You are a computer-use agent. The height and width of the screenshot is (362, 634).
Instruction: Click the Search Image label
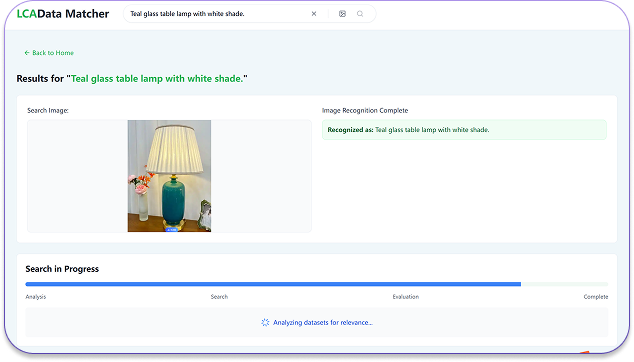coord(48,110)
